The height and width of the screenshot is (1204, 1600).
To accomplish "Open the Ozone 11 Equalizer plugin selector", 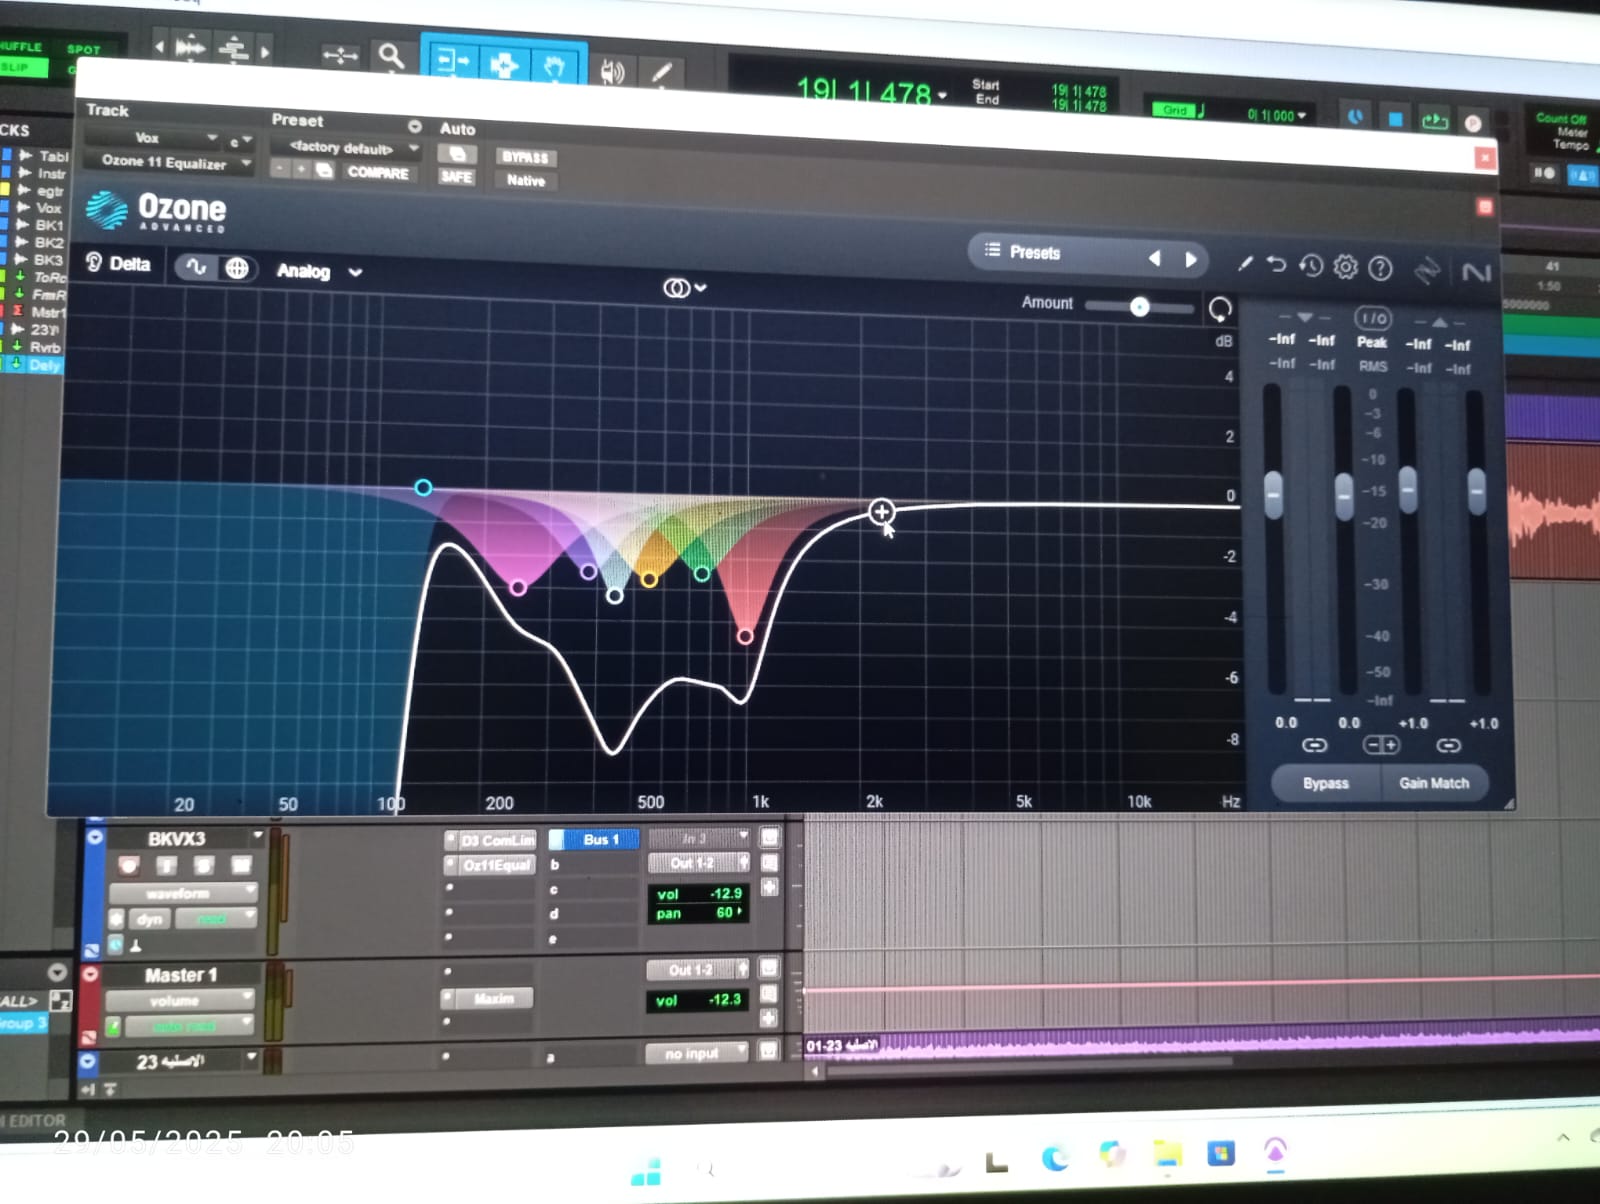I will pyautogui.click(x=170, y=161).
